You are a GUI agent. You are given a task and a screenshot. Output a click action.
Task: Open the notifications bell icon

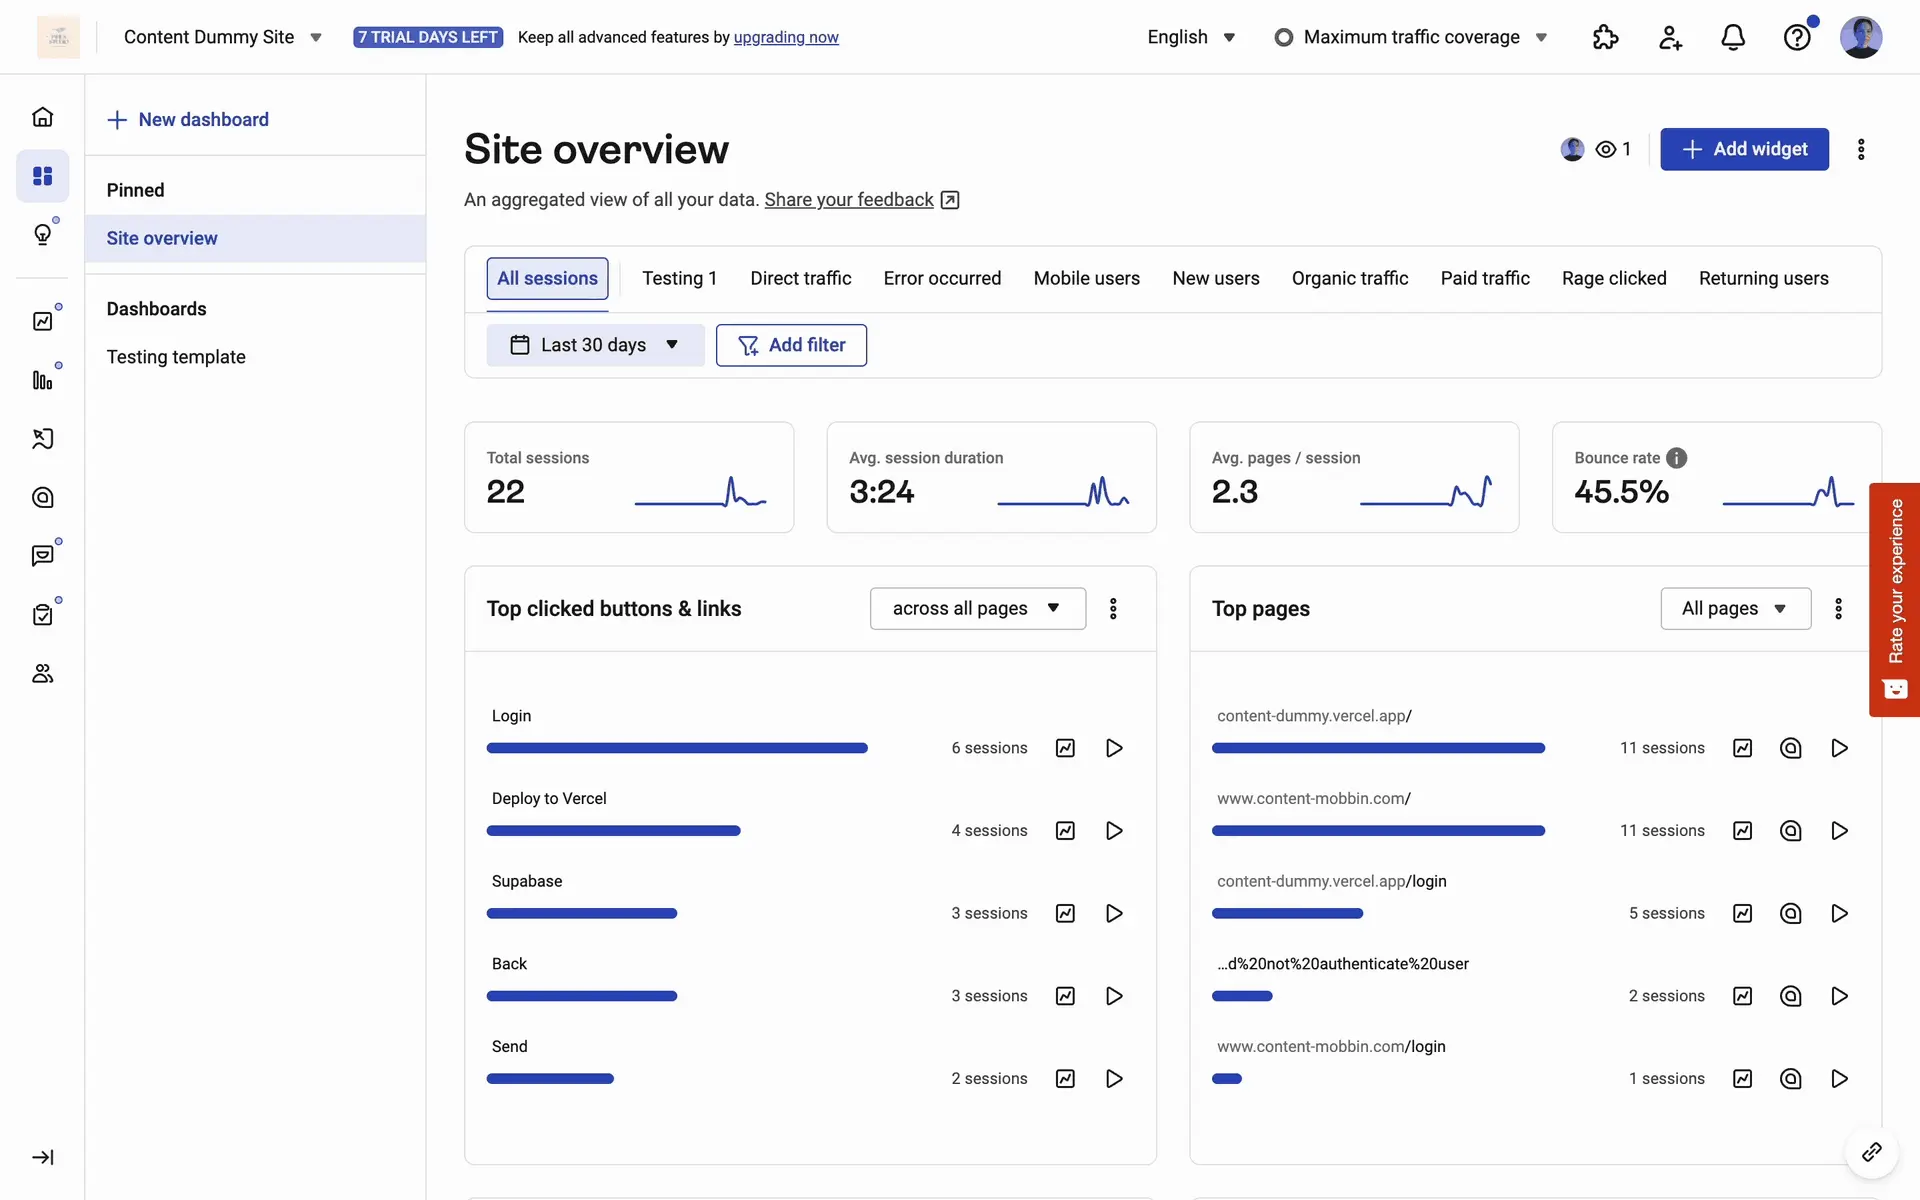point(1732,37)
